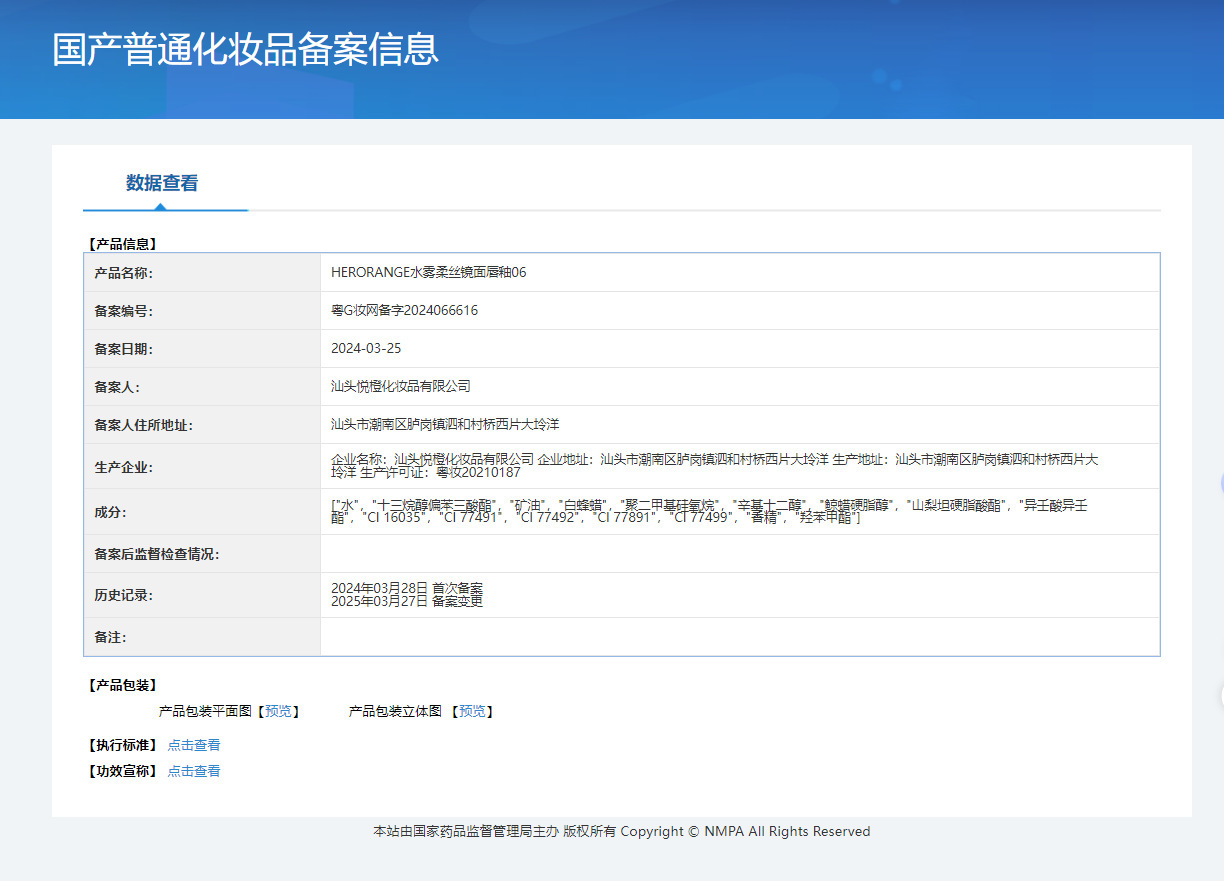The image size is (1224, 881).
Task: Click the blue floating button at right edge
Action: click(x=1221, y=485)
